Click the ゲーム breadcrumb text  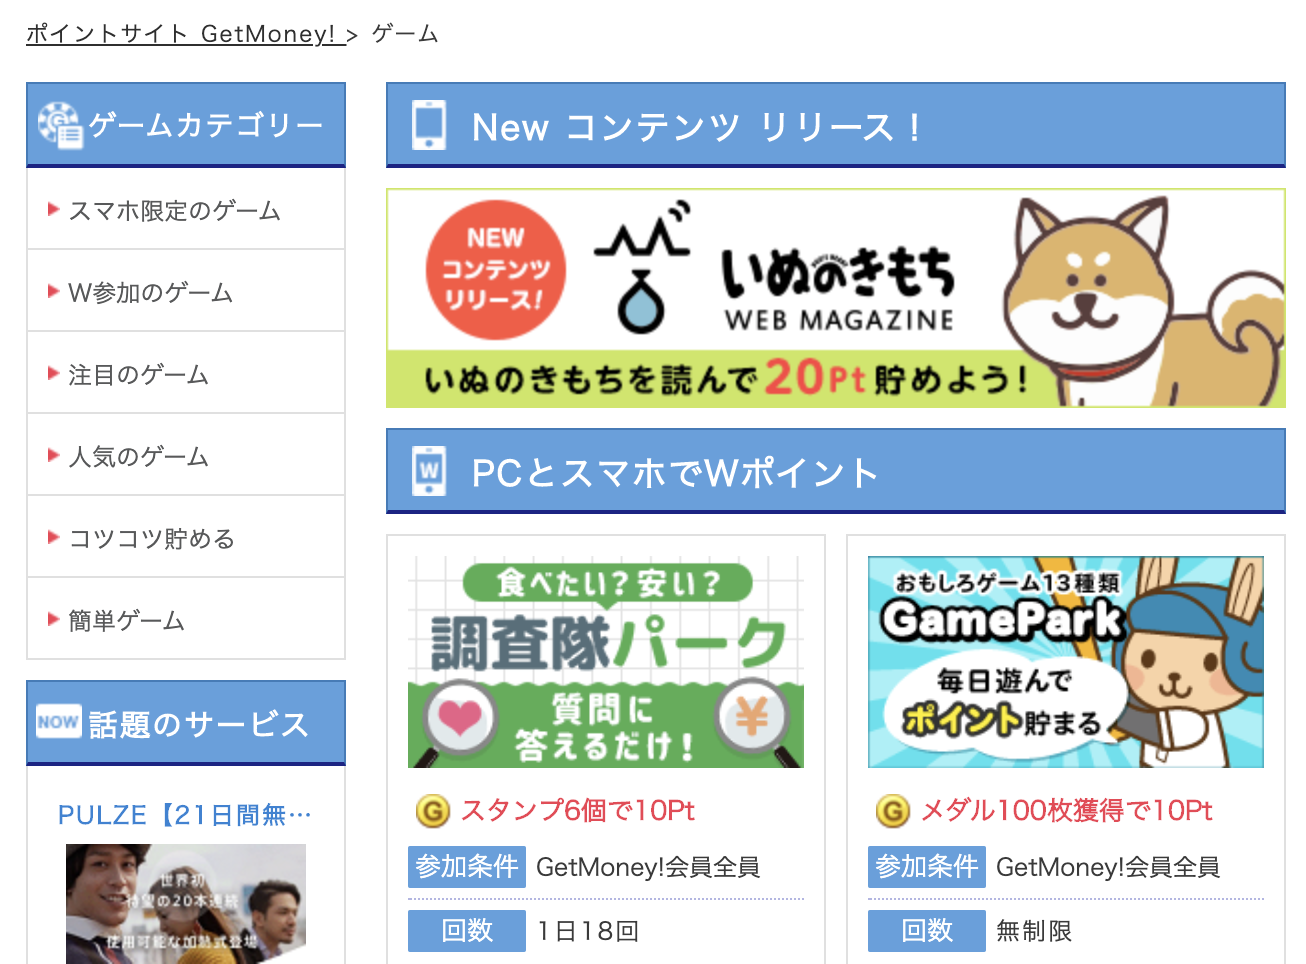[x=405, y=34]
